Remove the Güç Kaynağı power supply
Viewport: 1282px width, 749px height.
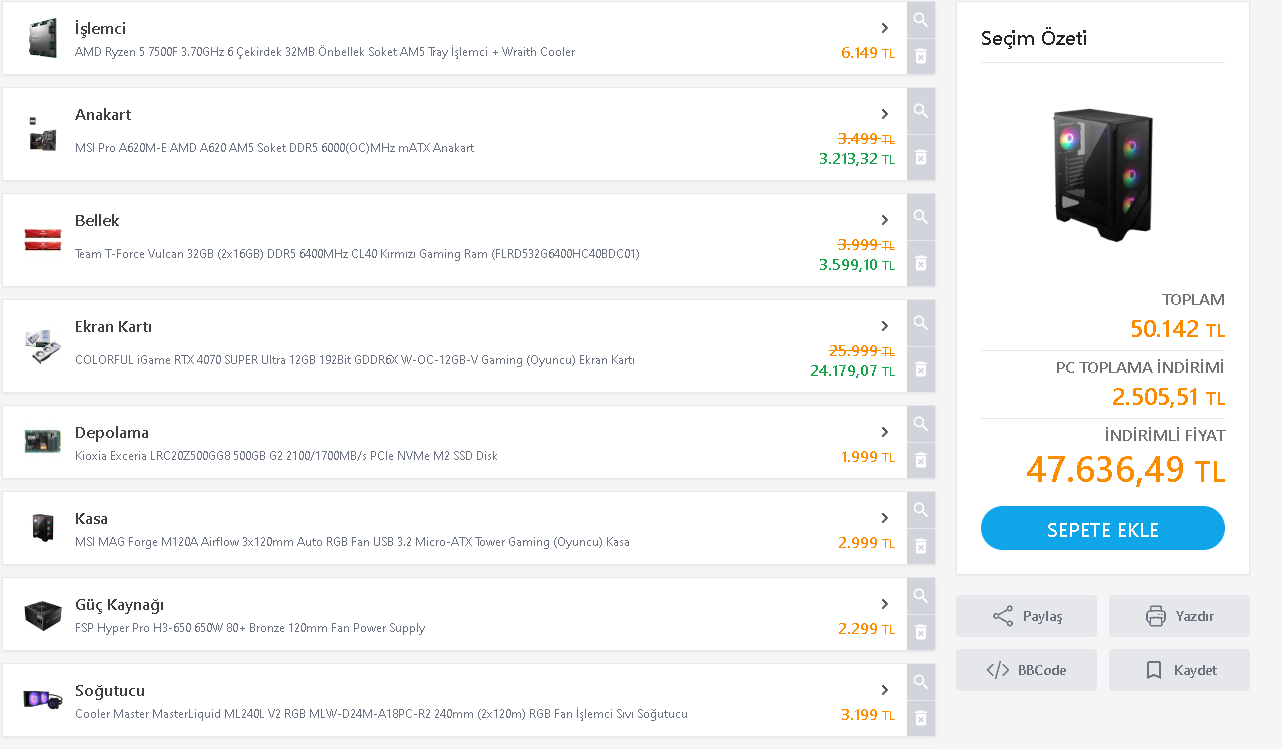click(x=921, y=633)
